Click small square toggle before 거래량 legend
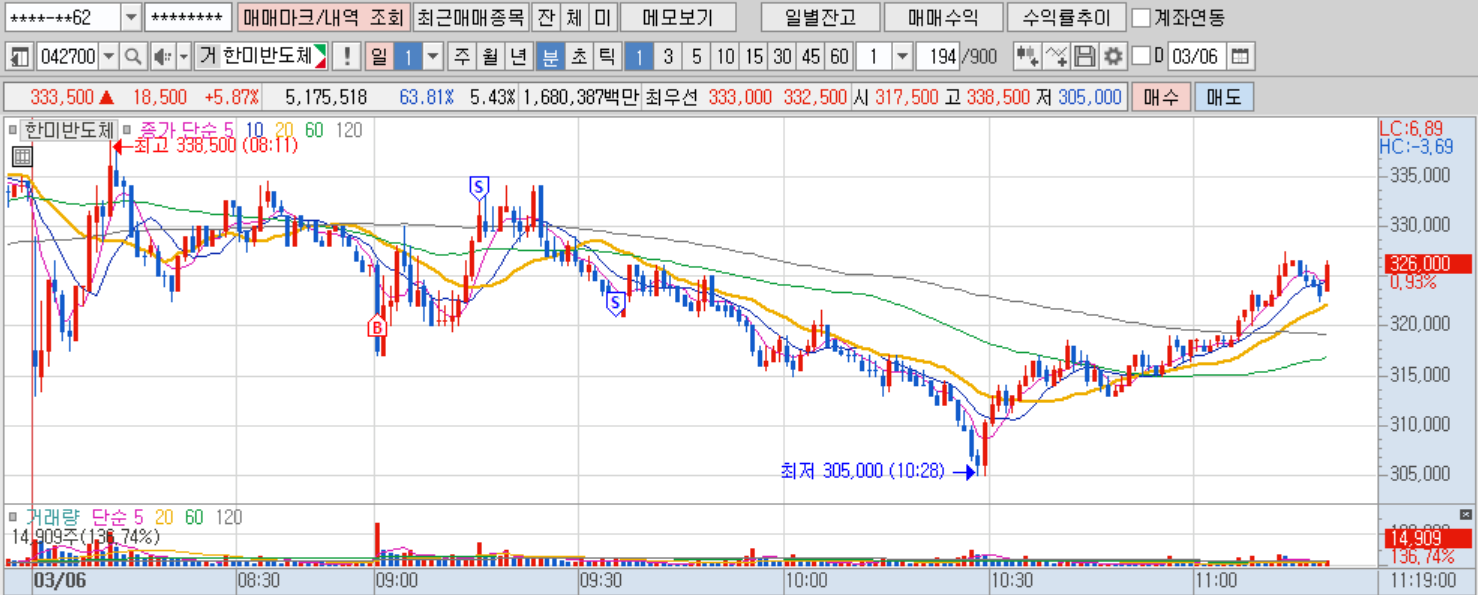 [x=13, y=518]
